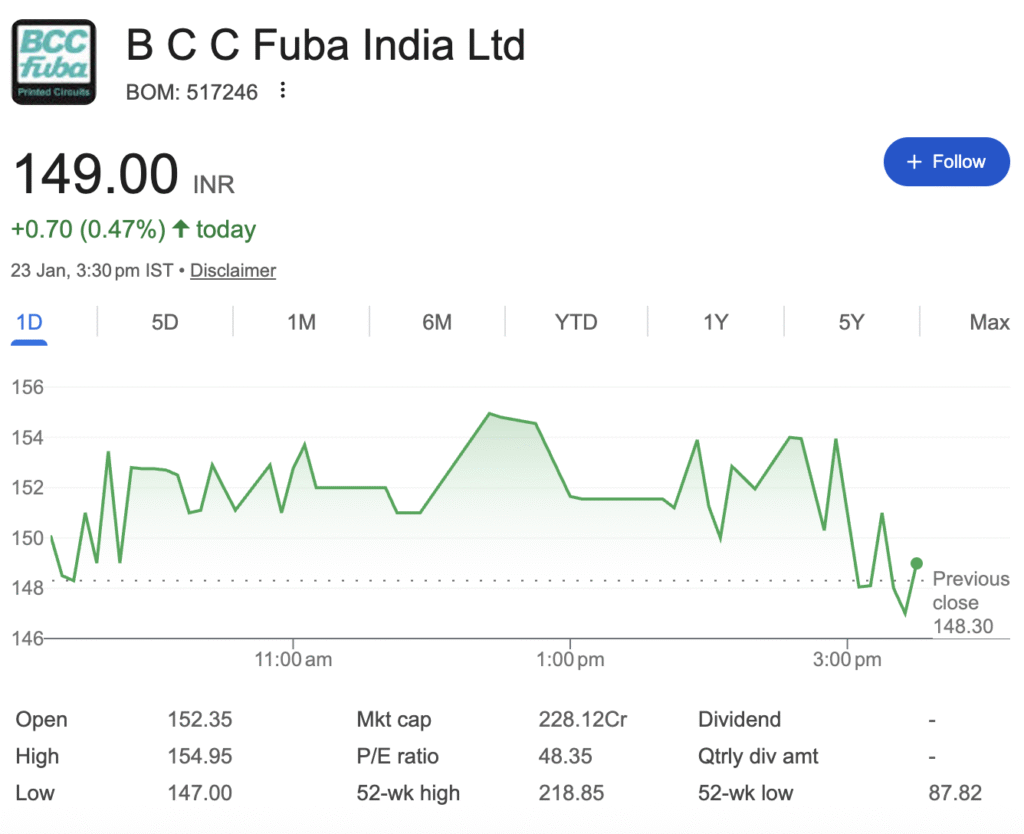Click the chart peak near 154.95

(x=490, y=413)
